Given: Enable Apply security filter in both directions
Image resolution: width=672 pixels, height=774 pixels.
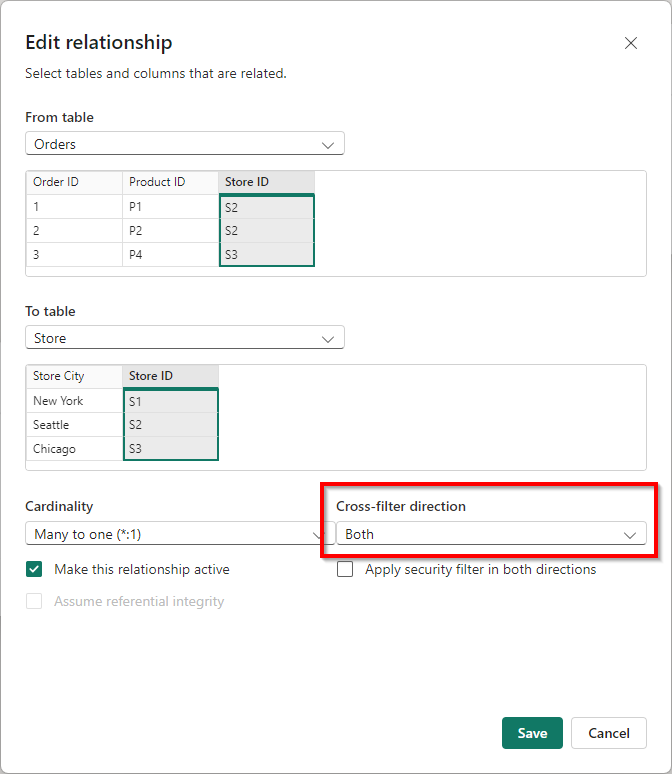Looking at the screenshot, I should coord(346,569).
